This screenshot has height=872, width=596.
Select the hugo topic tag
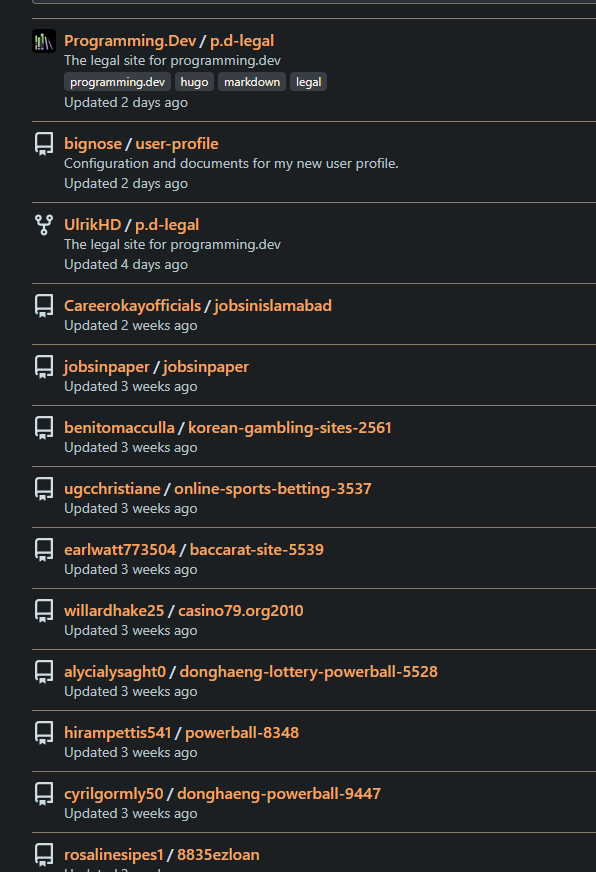point(194,82)
